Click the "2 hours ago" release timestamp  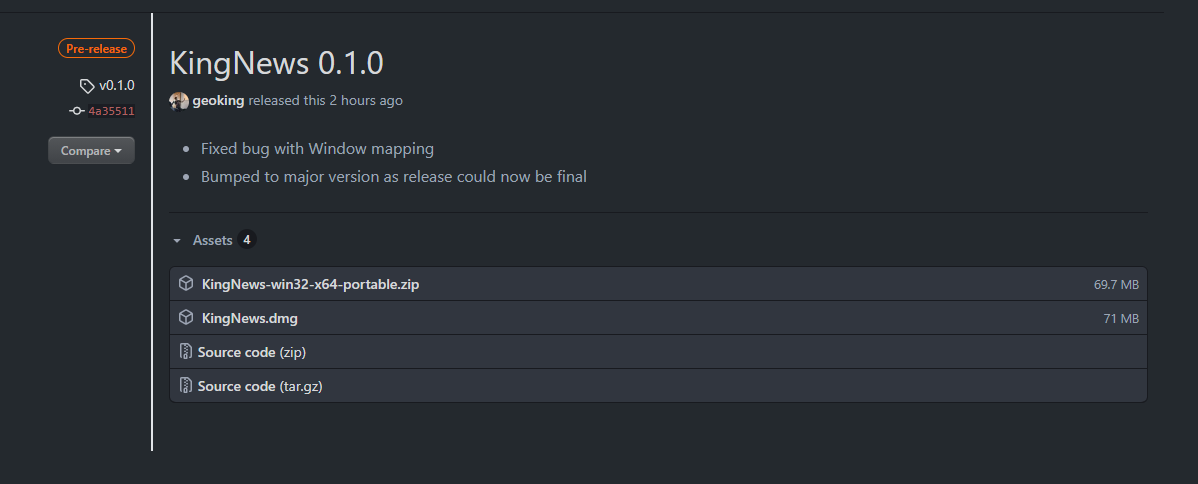pyautogui.click(x=365, y=101)
